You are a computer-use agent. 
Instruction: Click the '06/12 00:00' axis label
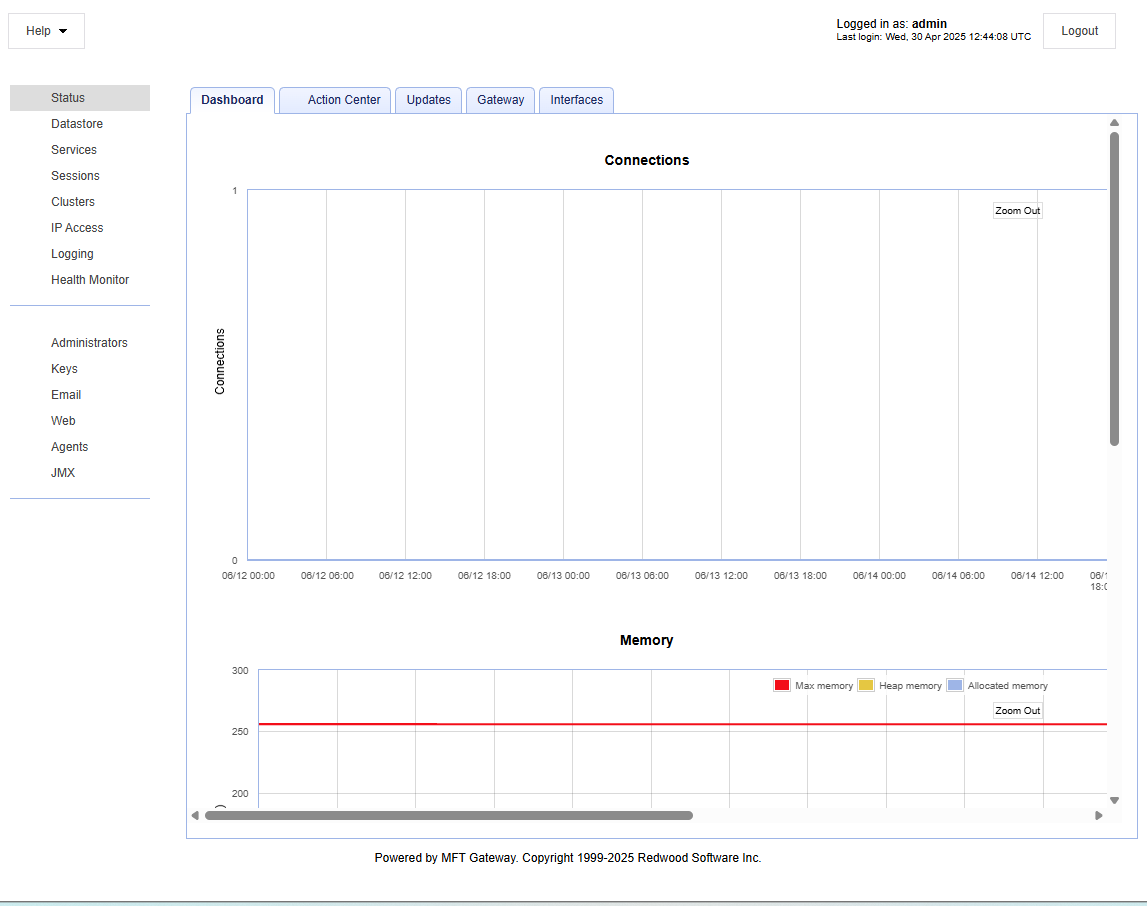(x=248, y=576)
